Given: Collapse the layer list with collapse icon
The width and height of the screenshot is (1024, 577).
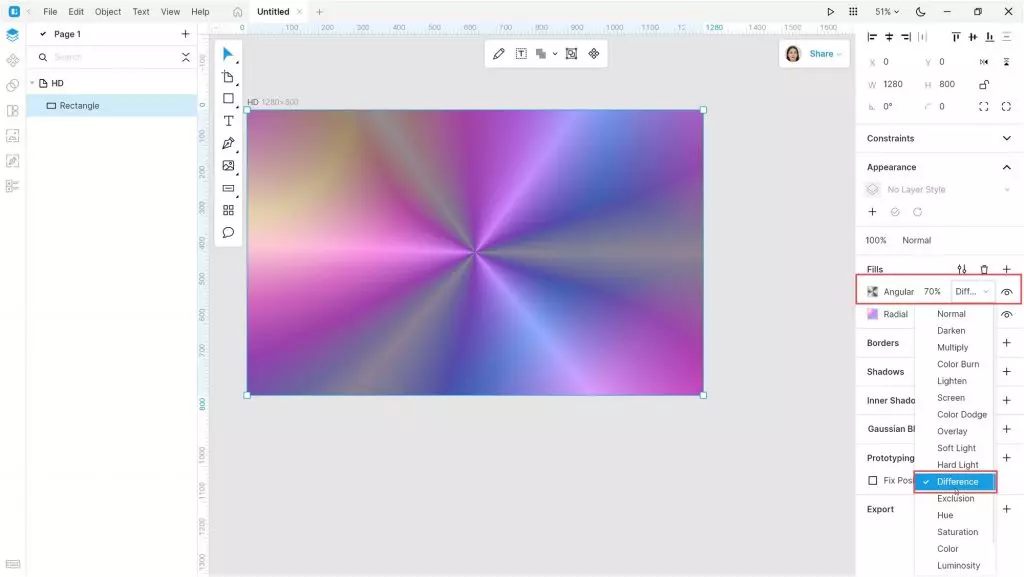Looking at the screenshot, I should 185,57.
